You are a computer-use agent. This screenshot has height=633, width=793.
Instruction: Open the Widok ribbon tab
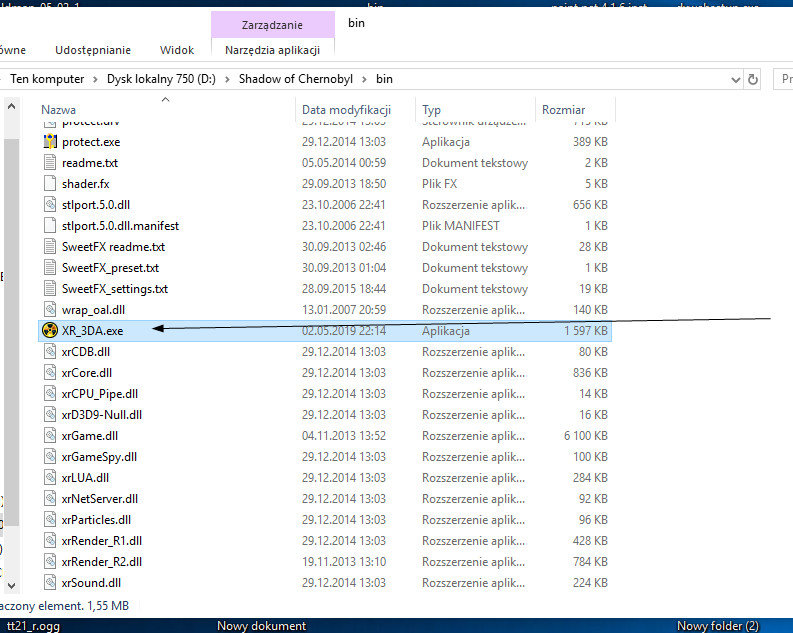(x=177, y=50)
